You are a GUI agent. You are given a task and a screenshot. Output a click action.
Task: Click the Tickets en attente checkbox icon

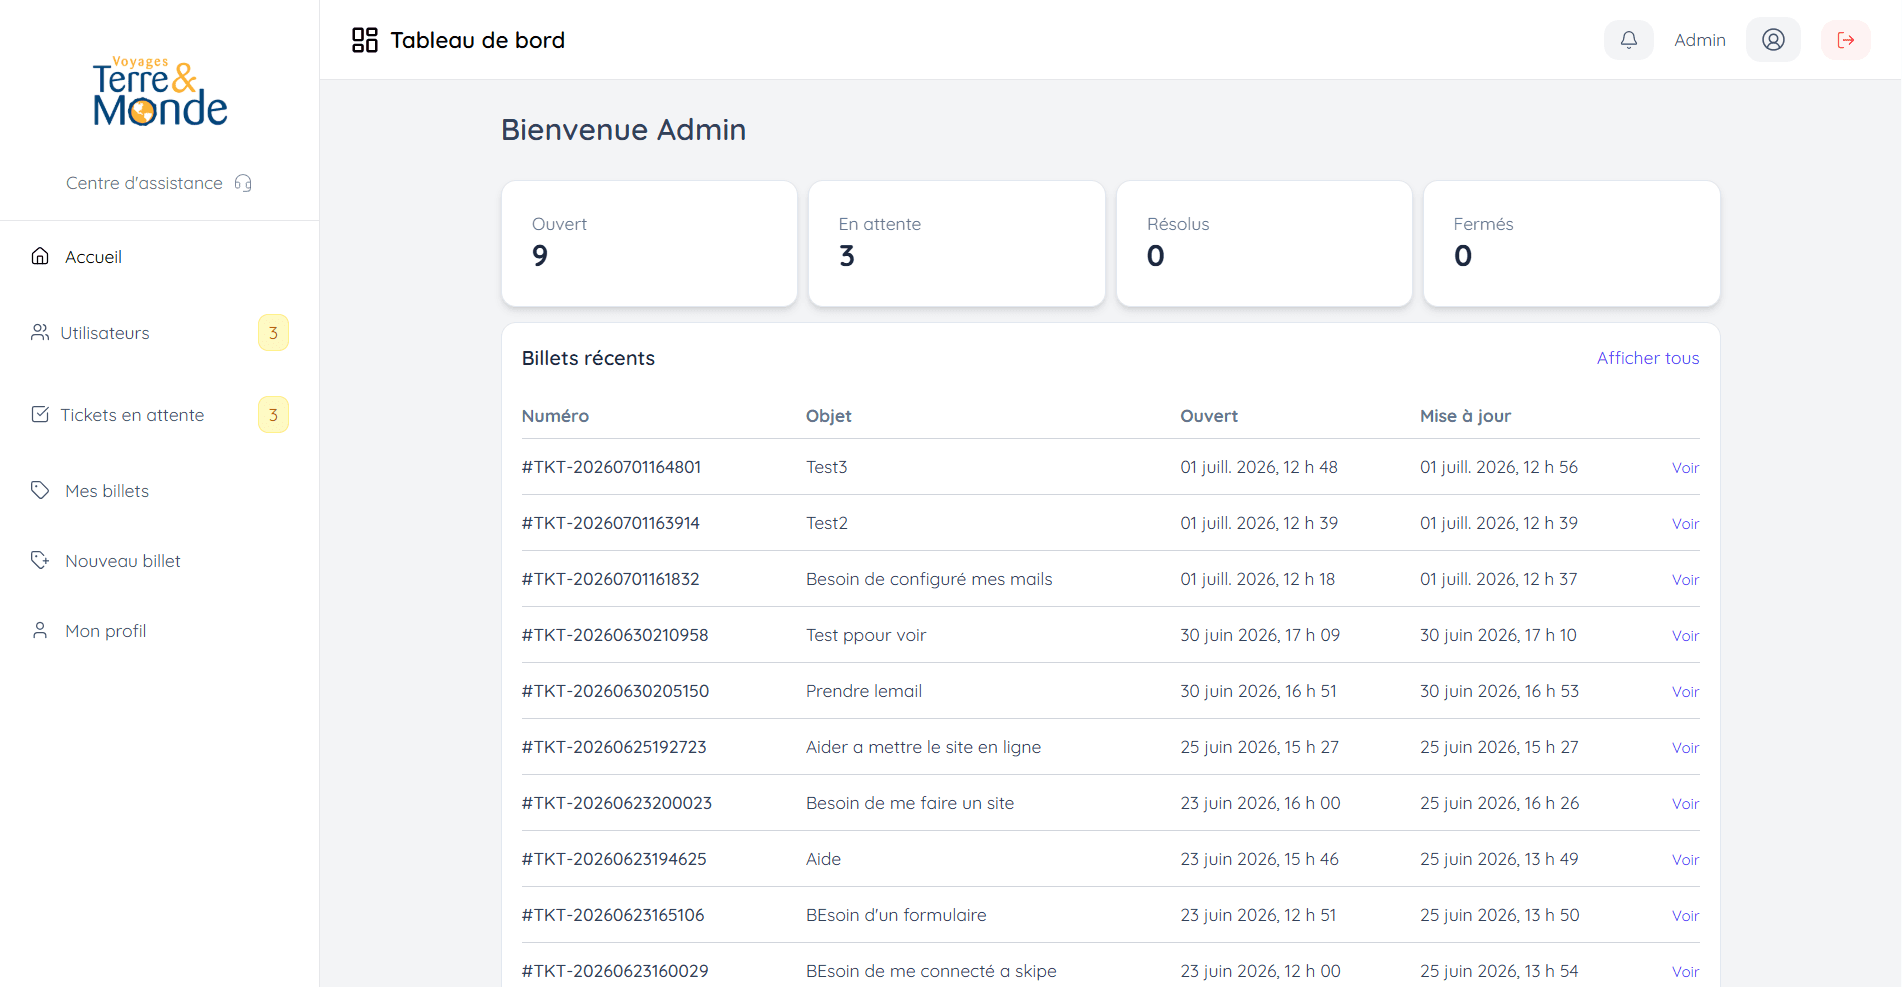coord(40,414)
